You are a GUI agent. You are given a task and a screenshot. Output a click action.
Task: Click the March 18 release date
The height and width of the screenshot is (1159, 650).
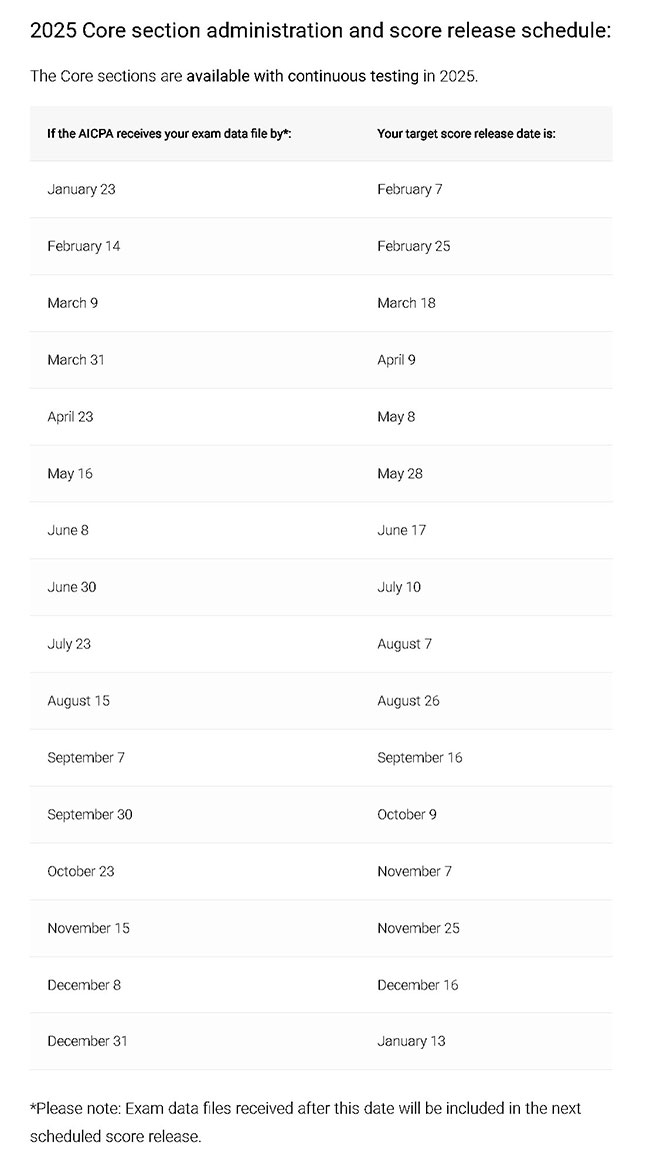point(406,303)
